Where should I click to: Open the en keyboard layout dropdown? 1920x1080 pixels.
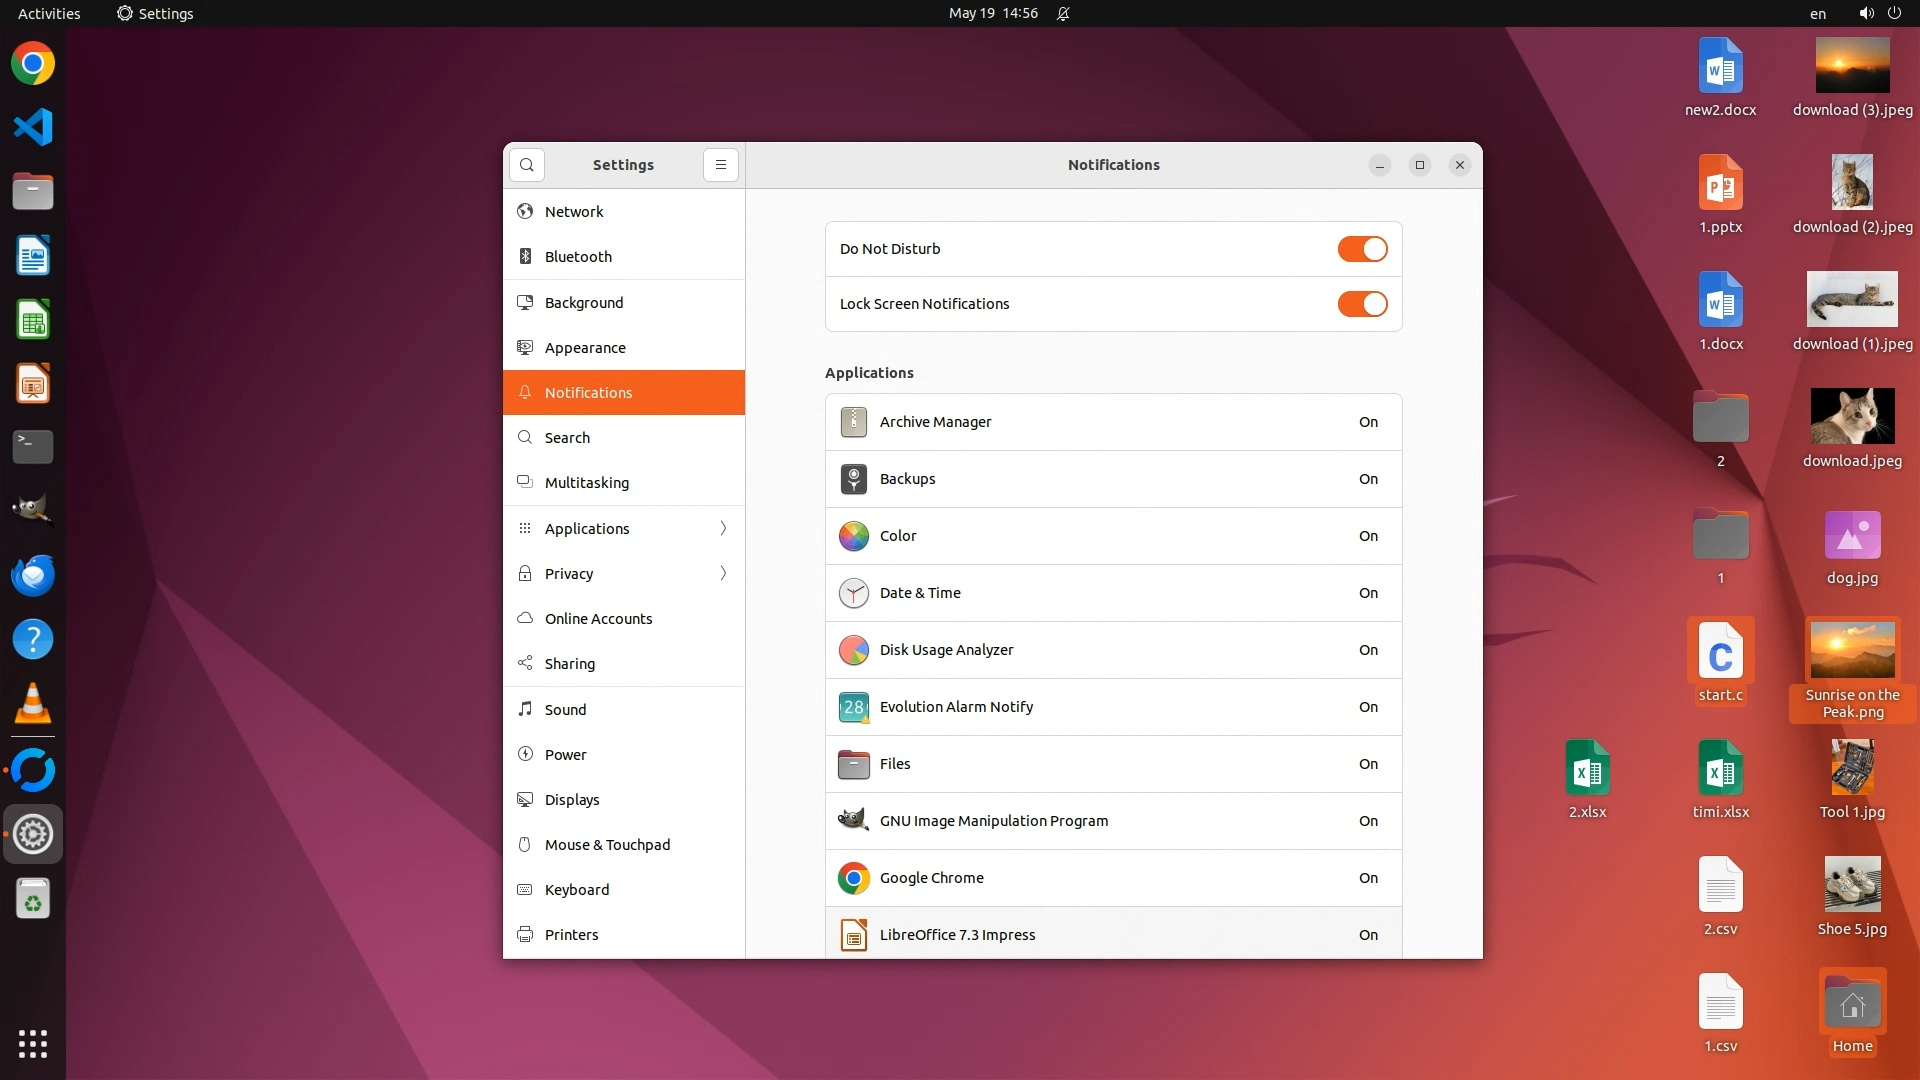[x=1817, y=14]
